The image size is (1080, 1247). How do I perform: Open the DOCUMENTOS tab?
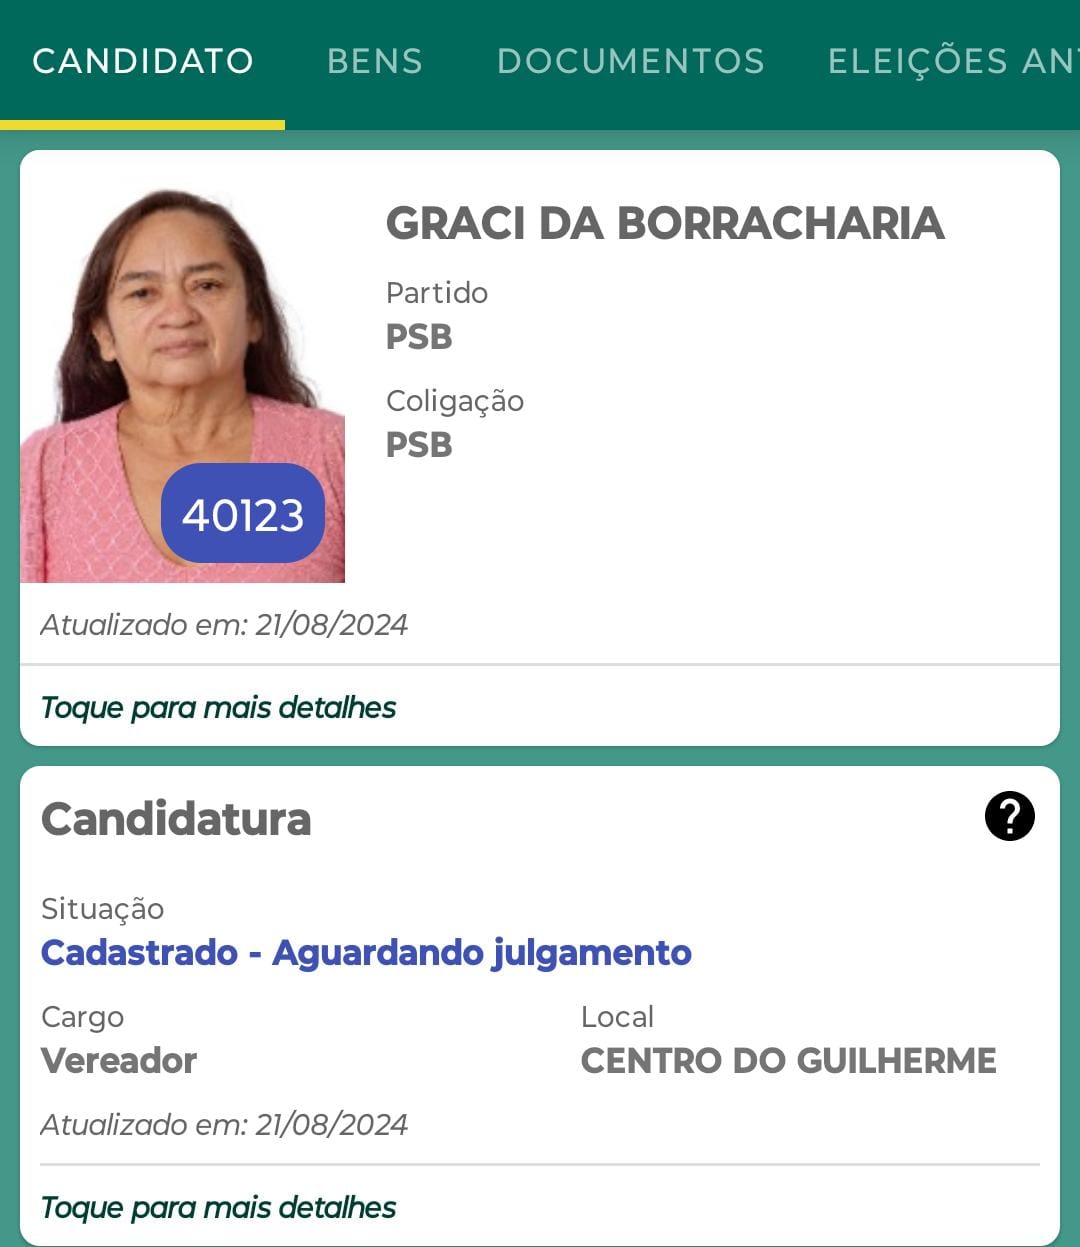coord(630,61)
